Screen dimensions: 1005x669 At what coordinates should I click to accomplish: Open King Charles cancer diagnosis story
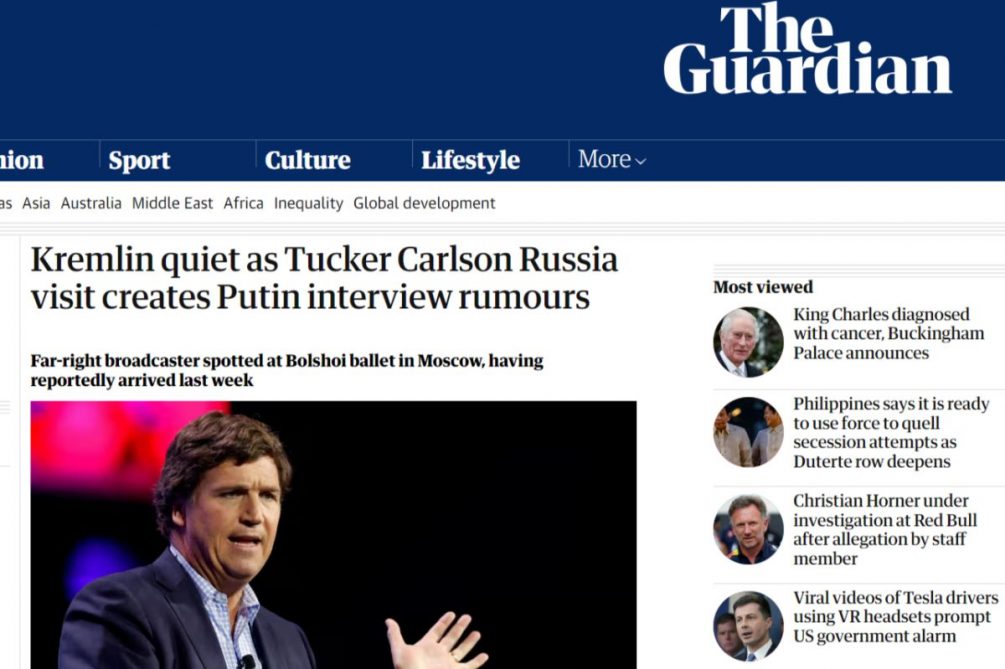coord(888,334)
